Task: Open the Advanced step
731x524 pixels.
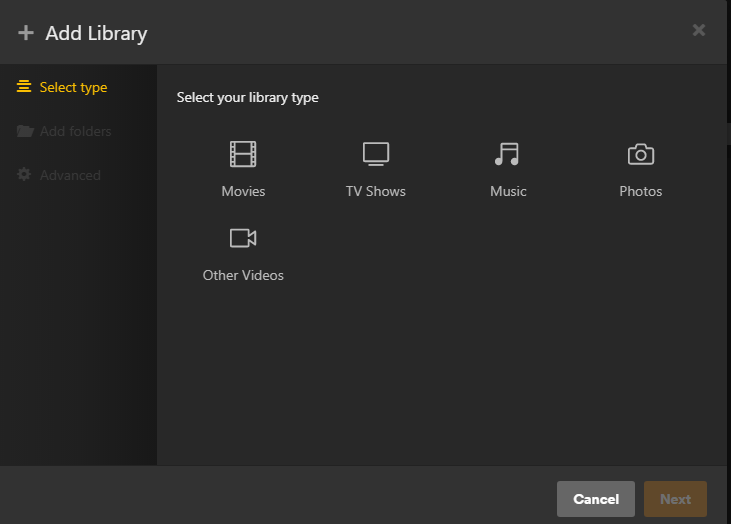Action: 59,175
